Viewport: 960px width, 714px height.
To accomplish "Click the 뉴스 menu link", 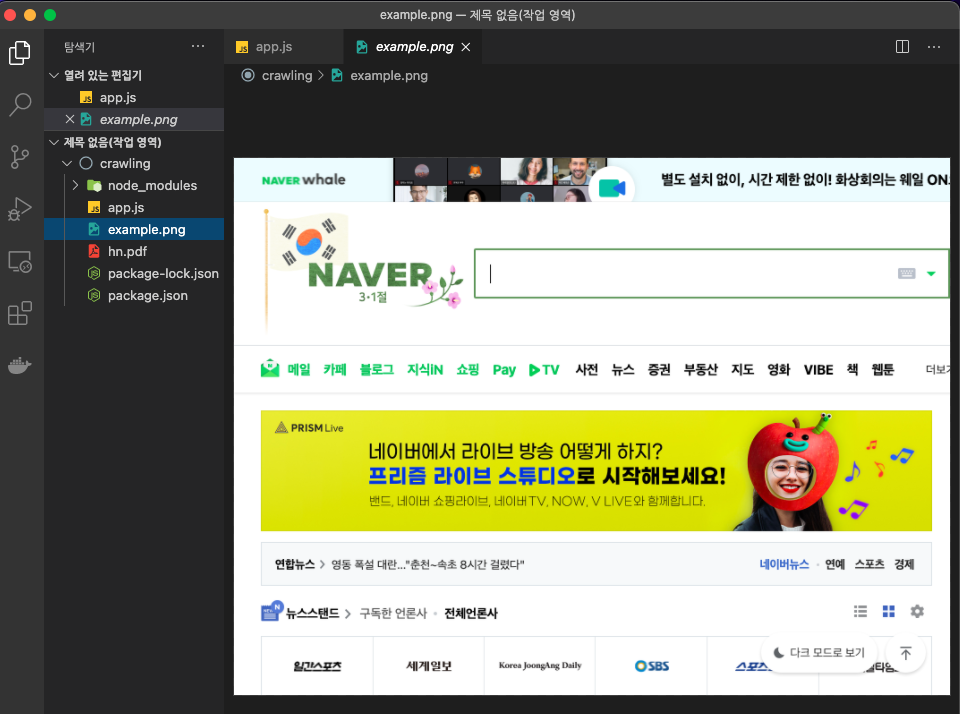I will click(623, 369).
